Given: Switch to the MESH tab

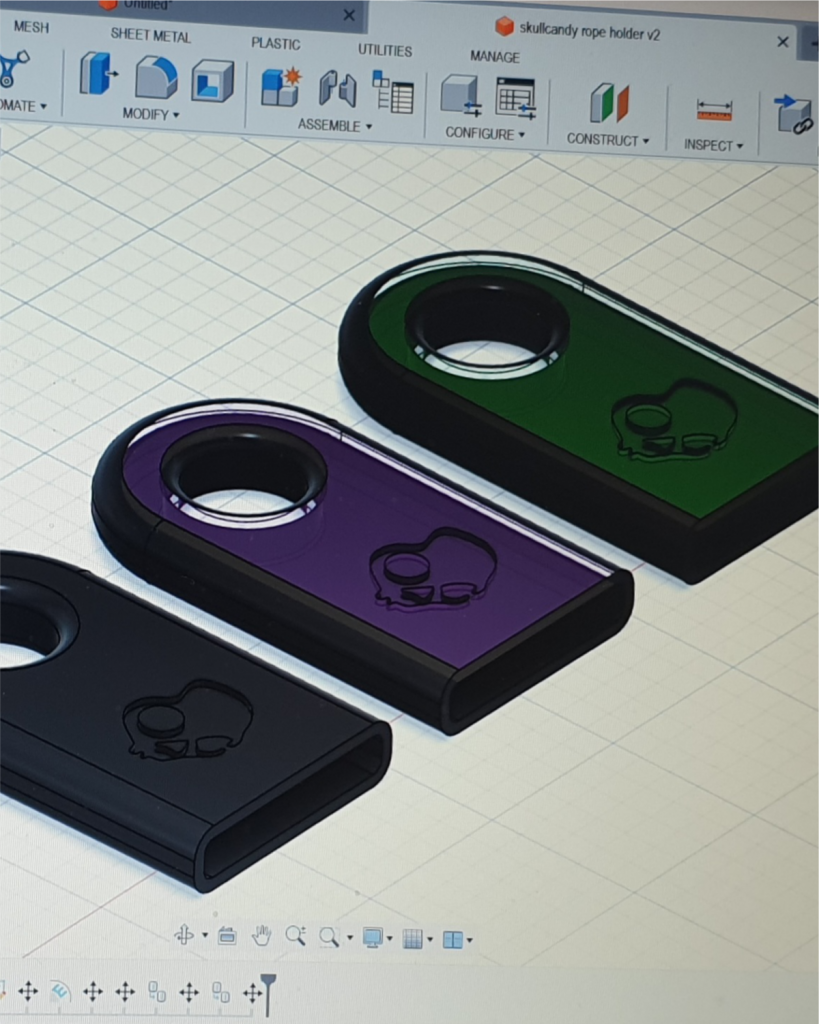Looking at the screenshot, I should (31, 27).
